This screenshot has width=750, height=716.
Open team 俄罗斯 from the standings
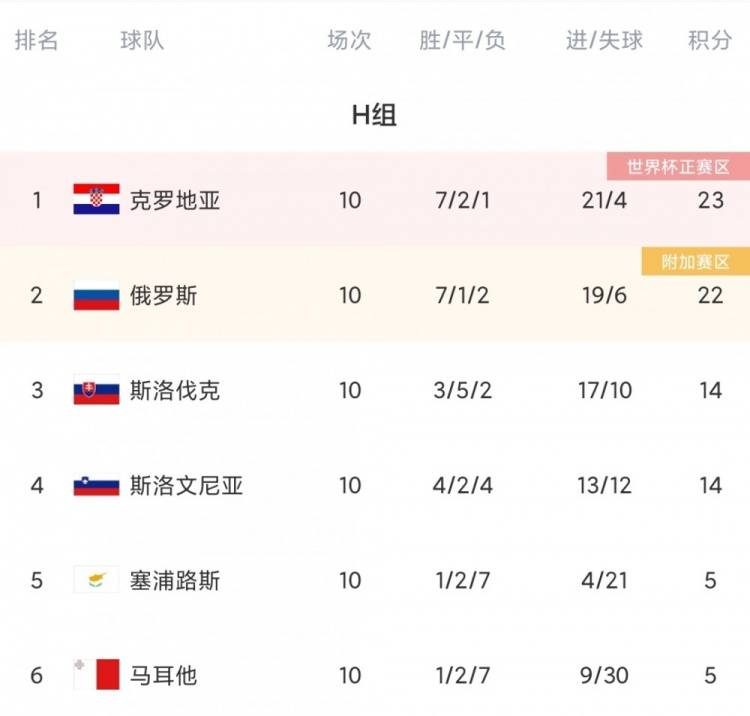click(163, 296)
